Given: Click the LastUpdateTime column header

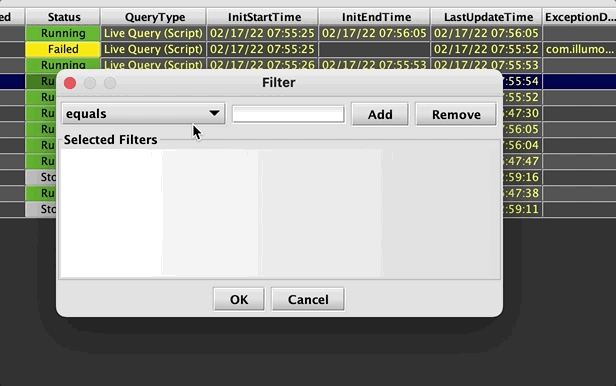Looking at the screenshot, I should point(486,17).
